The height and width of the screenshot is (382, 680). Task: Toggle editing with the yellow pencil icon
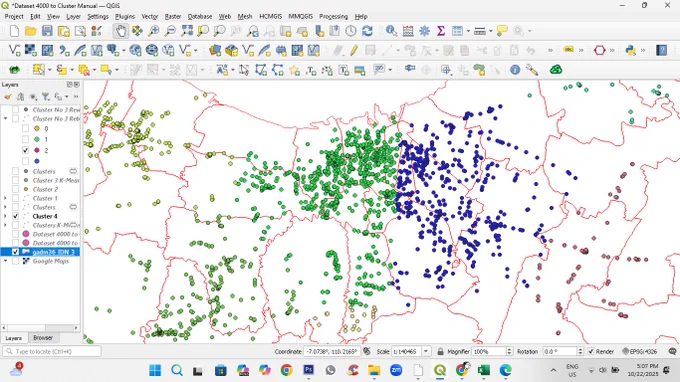click(353, 50)
